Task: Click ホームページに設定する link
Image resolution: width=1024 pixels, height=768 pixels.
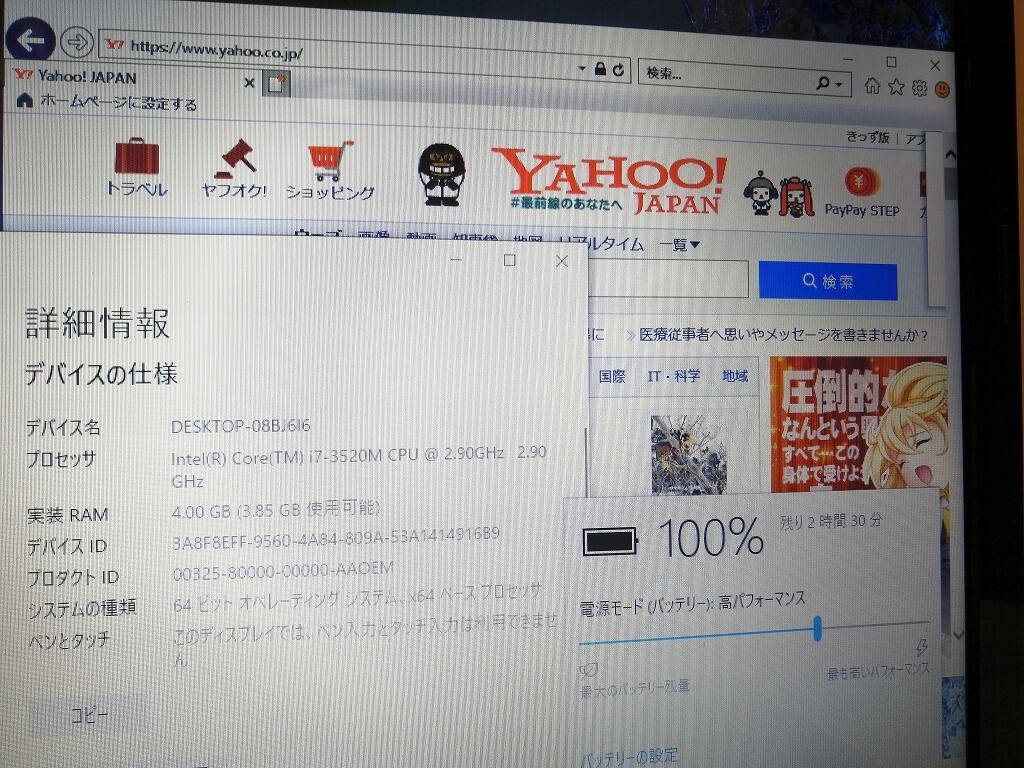Action: click(118, 102)
